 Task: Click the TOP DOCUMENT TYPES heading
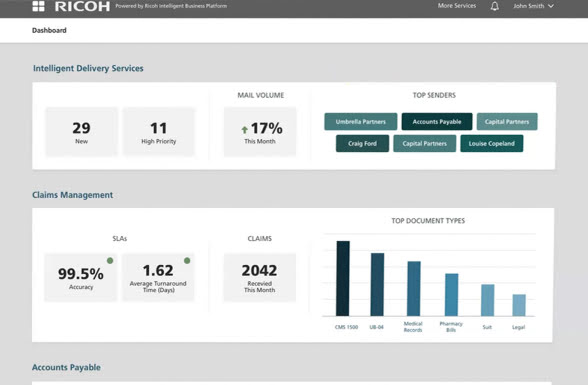[428, 221]
